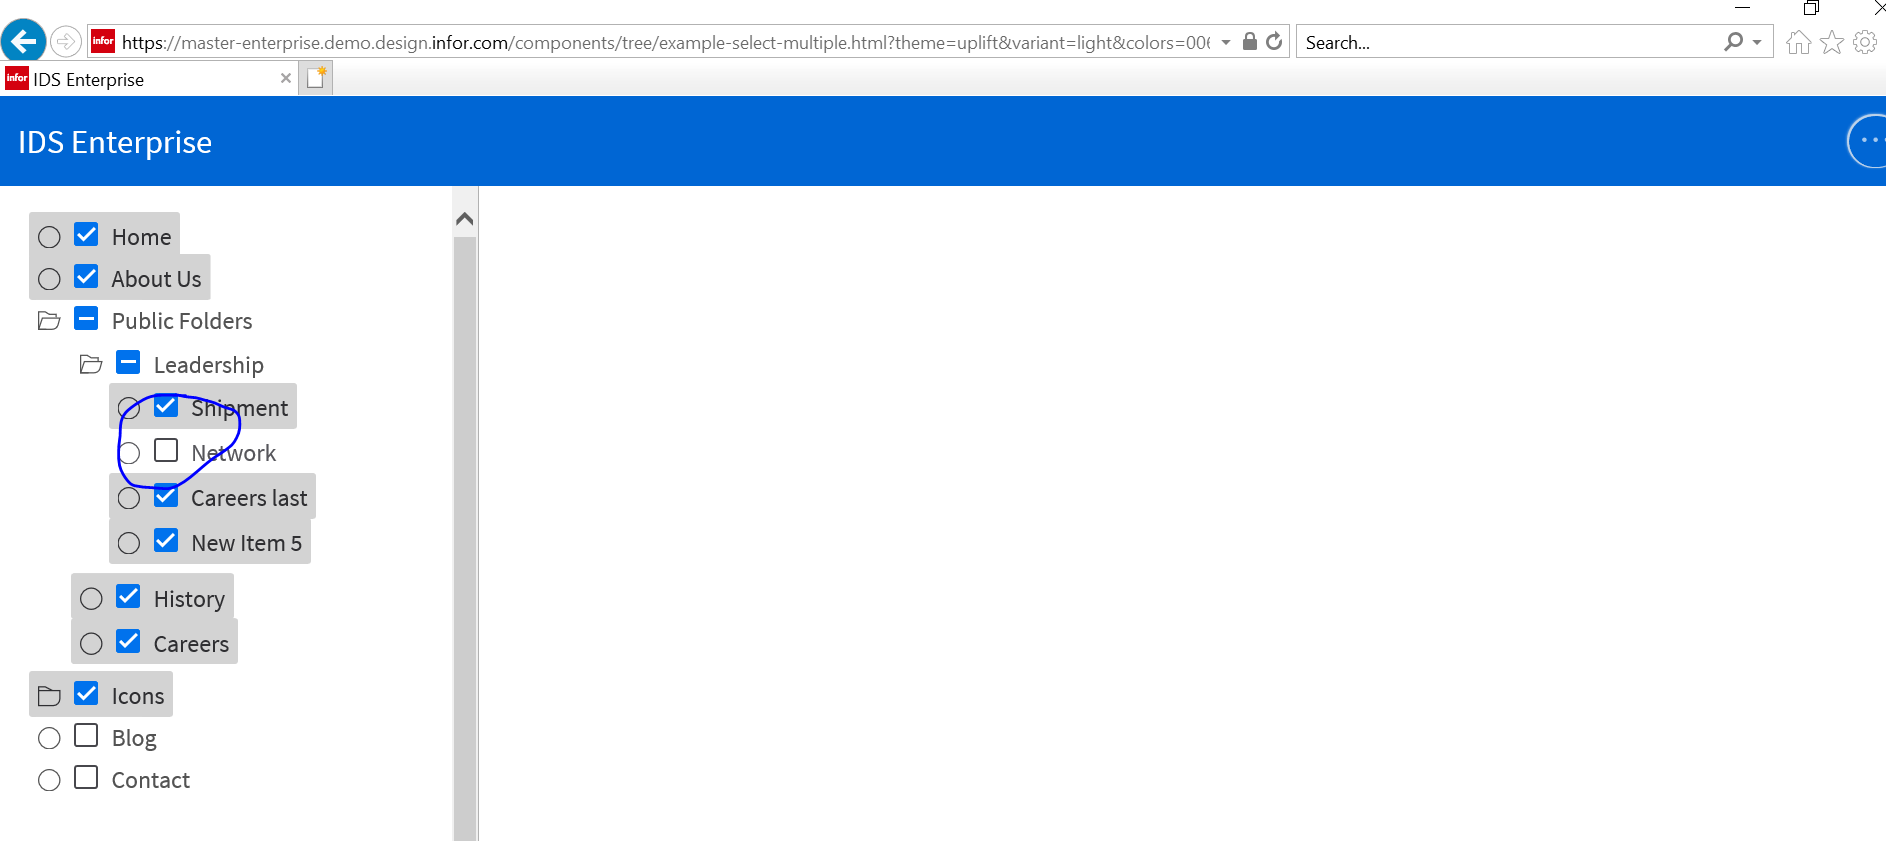Switch to the IDS Enterprise tab
Image resolution: width=1886 pixels, height=841 pixels.
150,79
